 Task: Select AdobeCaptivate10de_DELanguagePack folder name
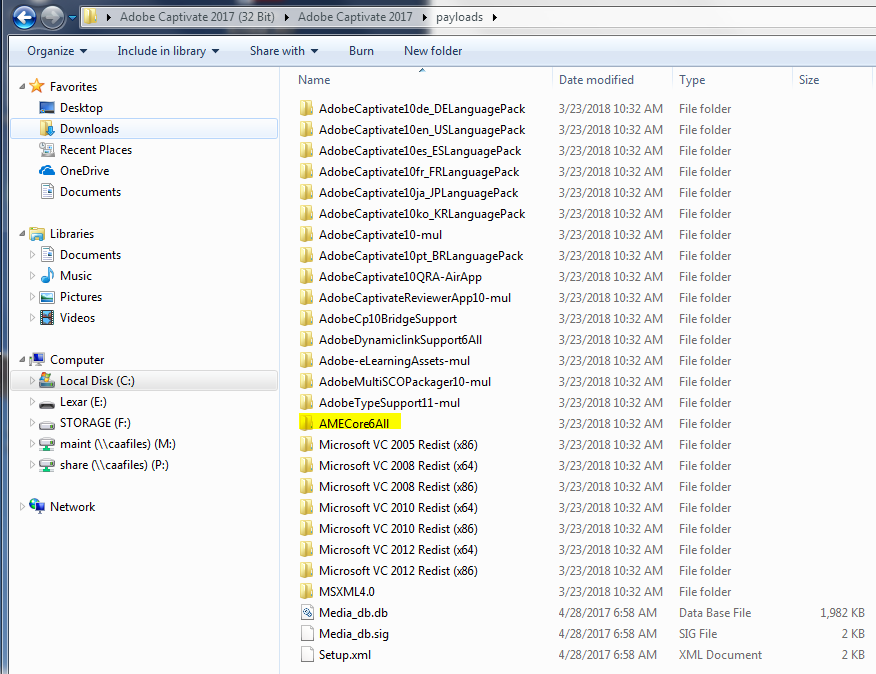coord(422,108)
